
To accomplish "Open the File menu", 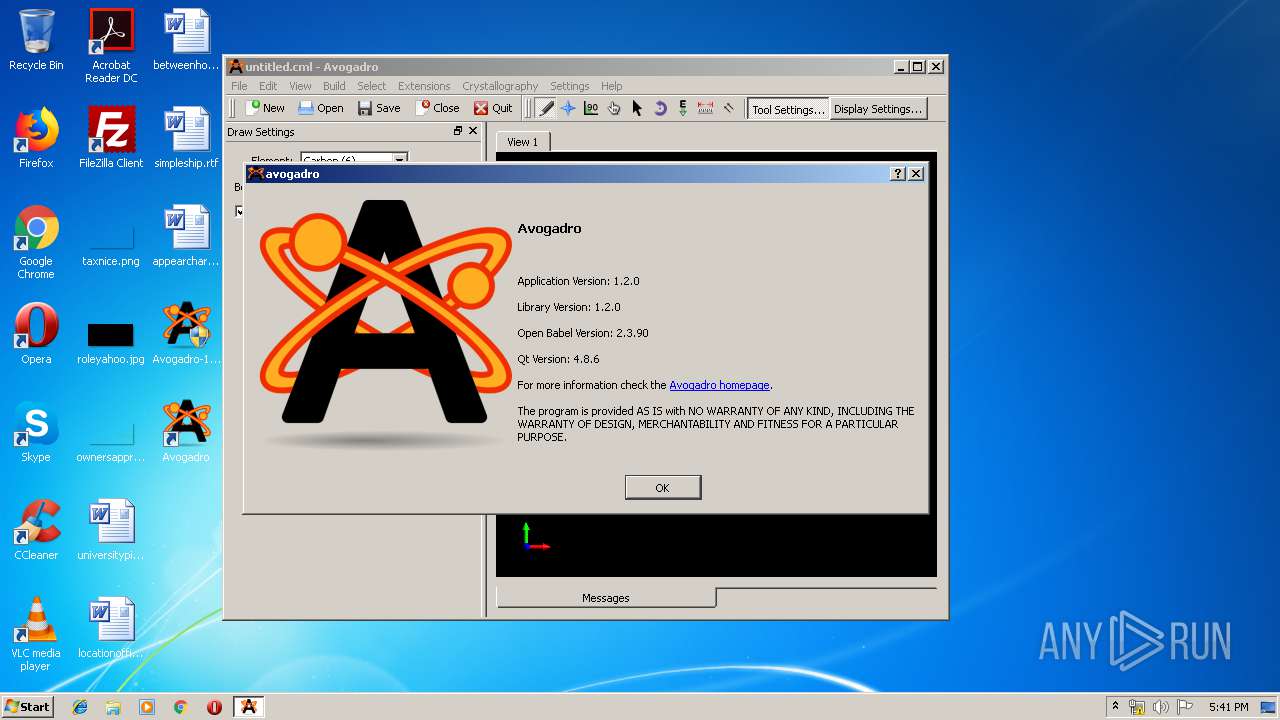I will coord(240,86).
